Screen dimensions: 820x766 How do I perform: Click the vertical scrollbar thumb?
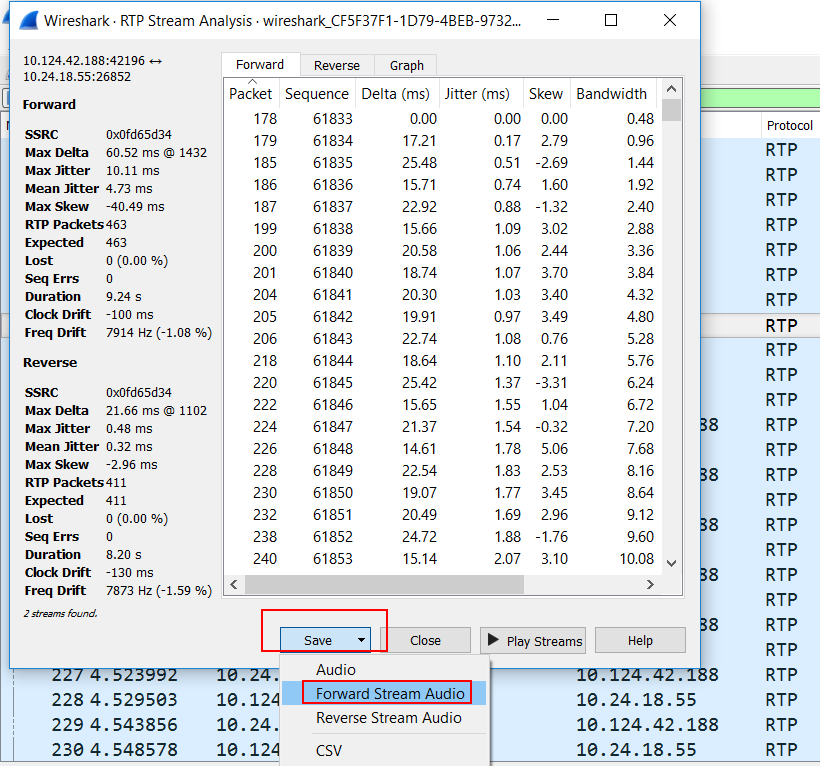(x=671, y=110)
